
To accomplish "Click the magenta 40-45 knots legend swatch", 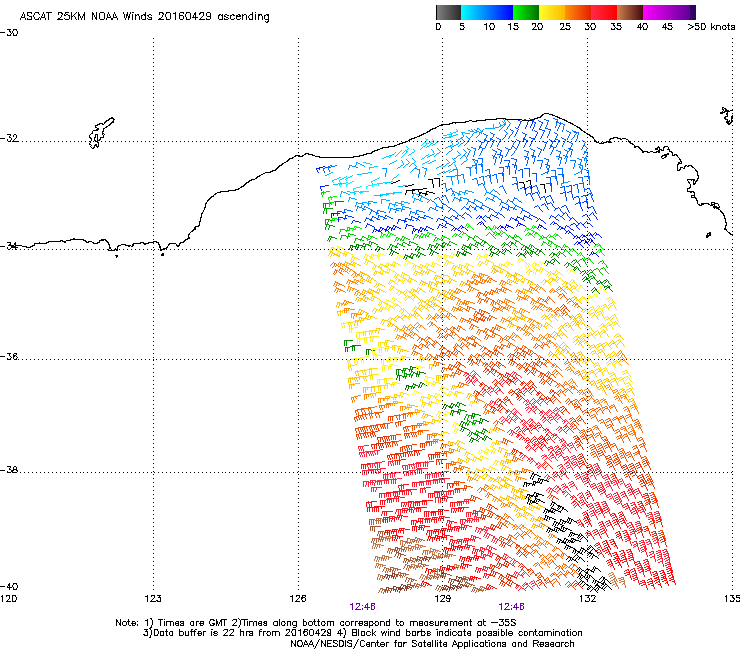I will [x=656, y=12].
